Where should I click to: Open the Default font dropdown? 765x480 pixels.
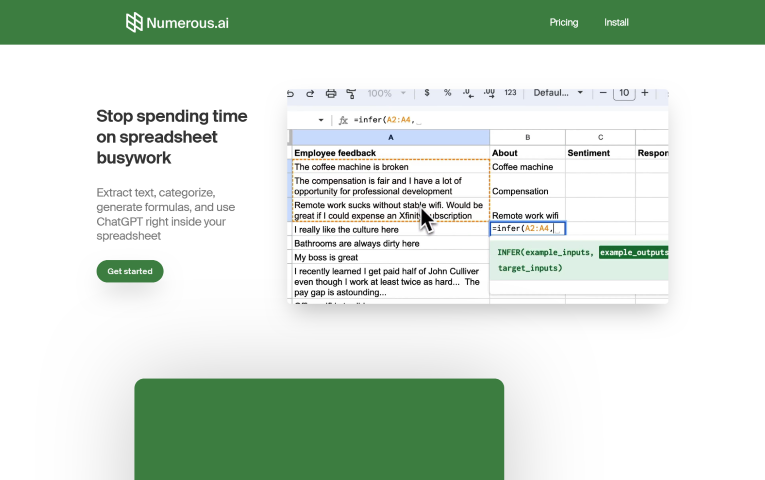coord(558,93)
